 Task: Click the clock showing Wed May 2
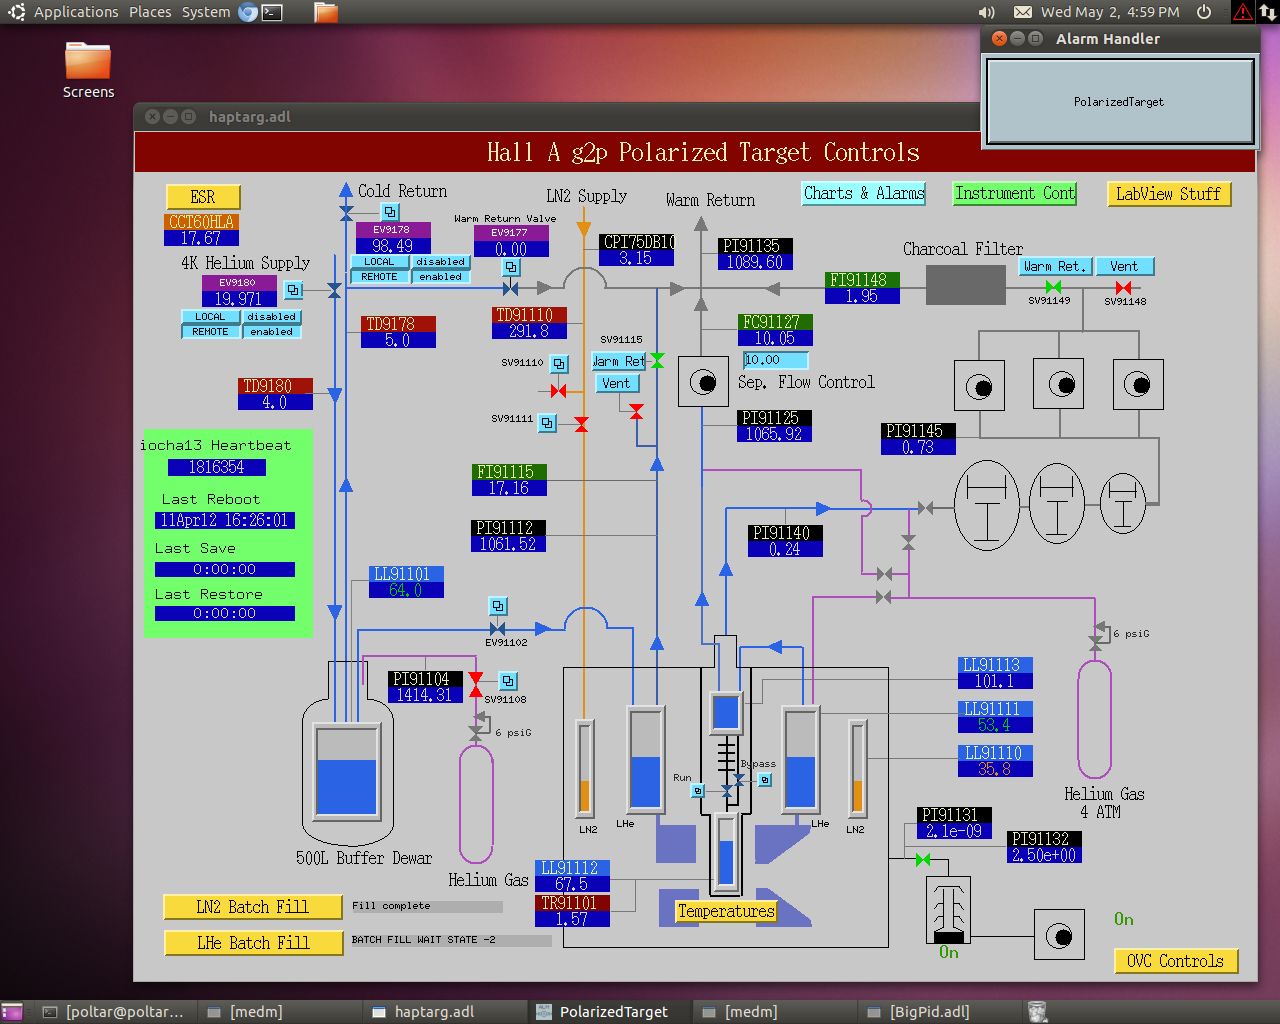[1110, 12]
